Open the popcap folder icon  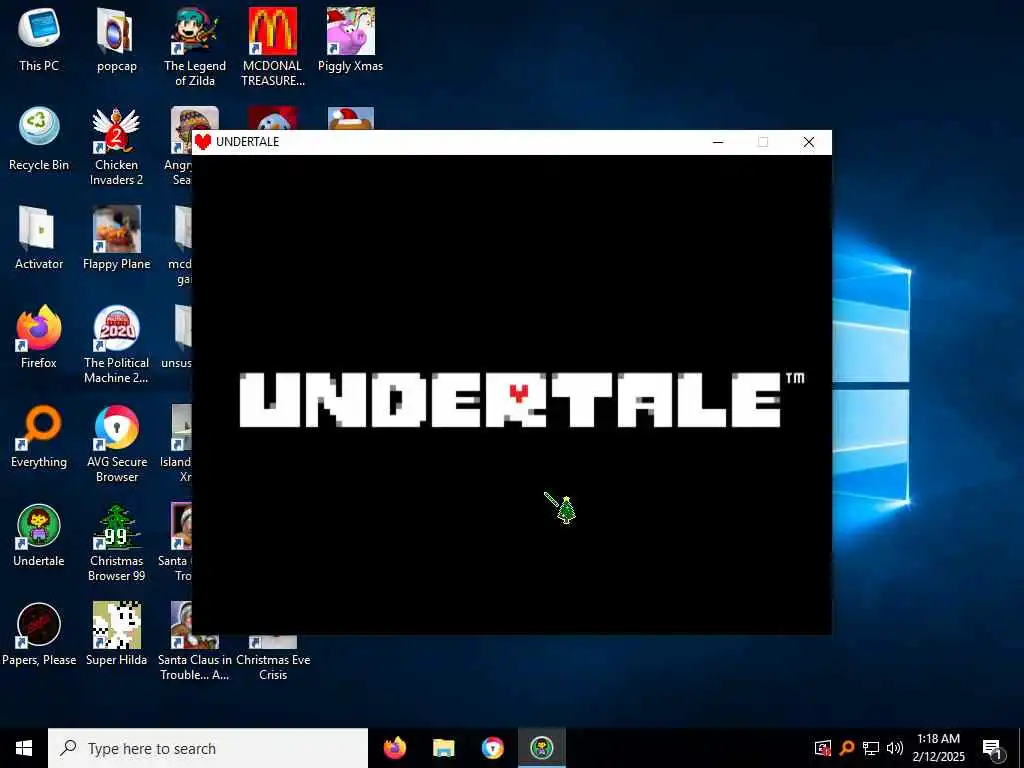(116, 39)
